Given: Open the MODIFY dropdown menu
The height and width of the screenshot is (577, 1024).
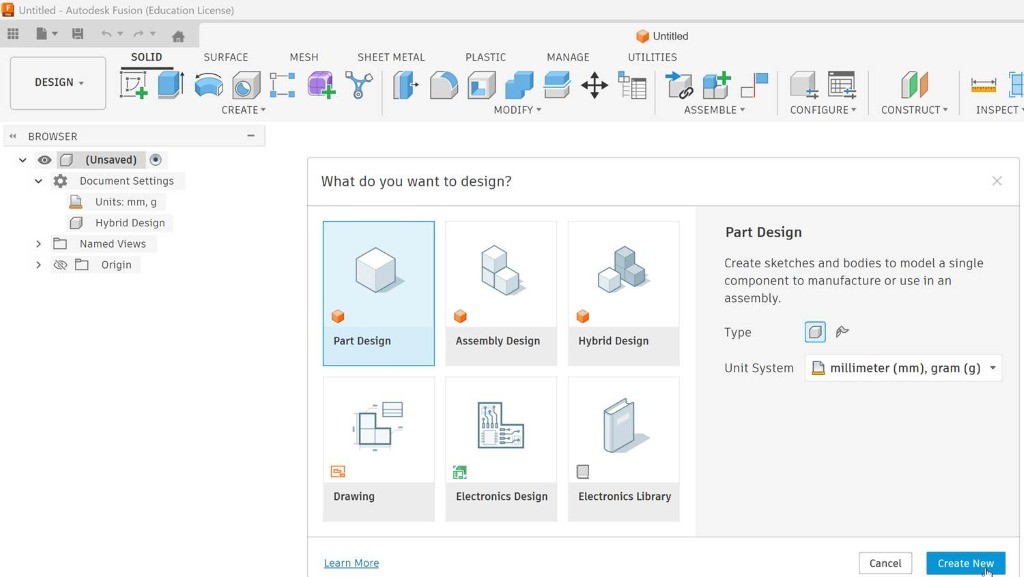Looking at the screenshot, I should [x=517, y=110].
